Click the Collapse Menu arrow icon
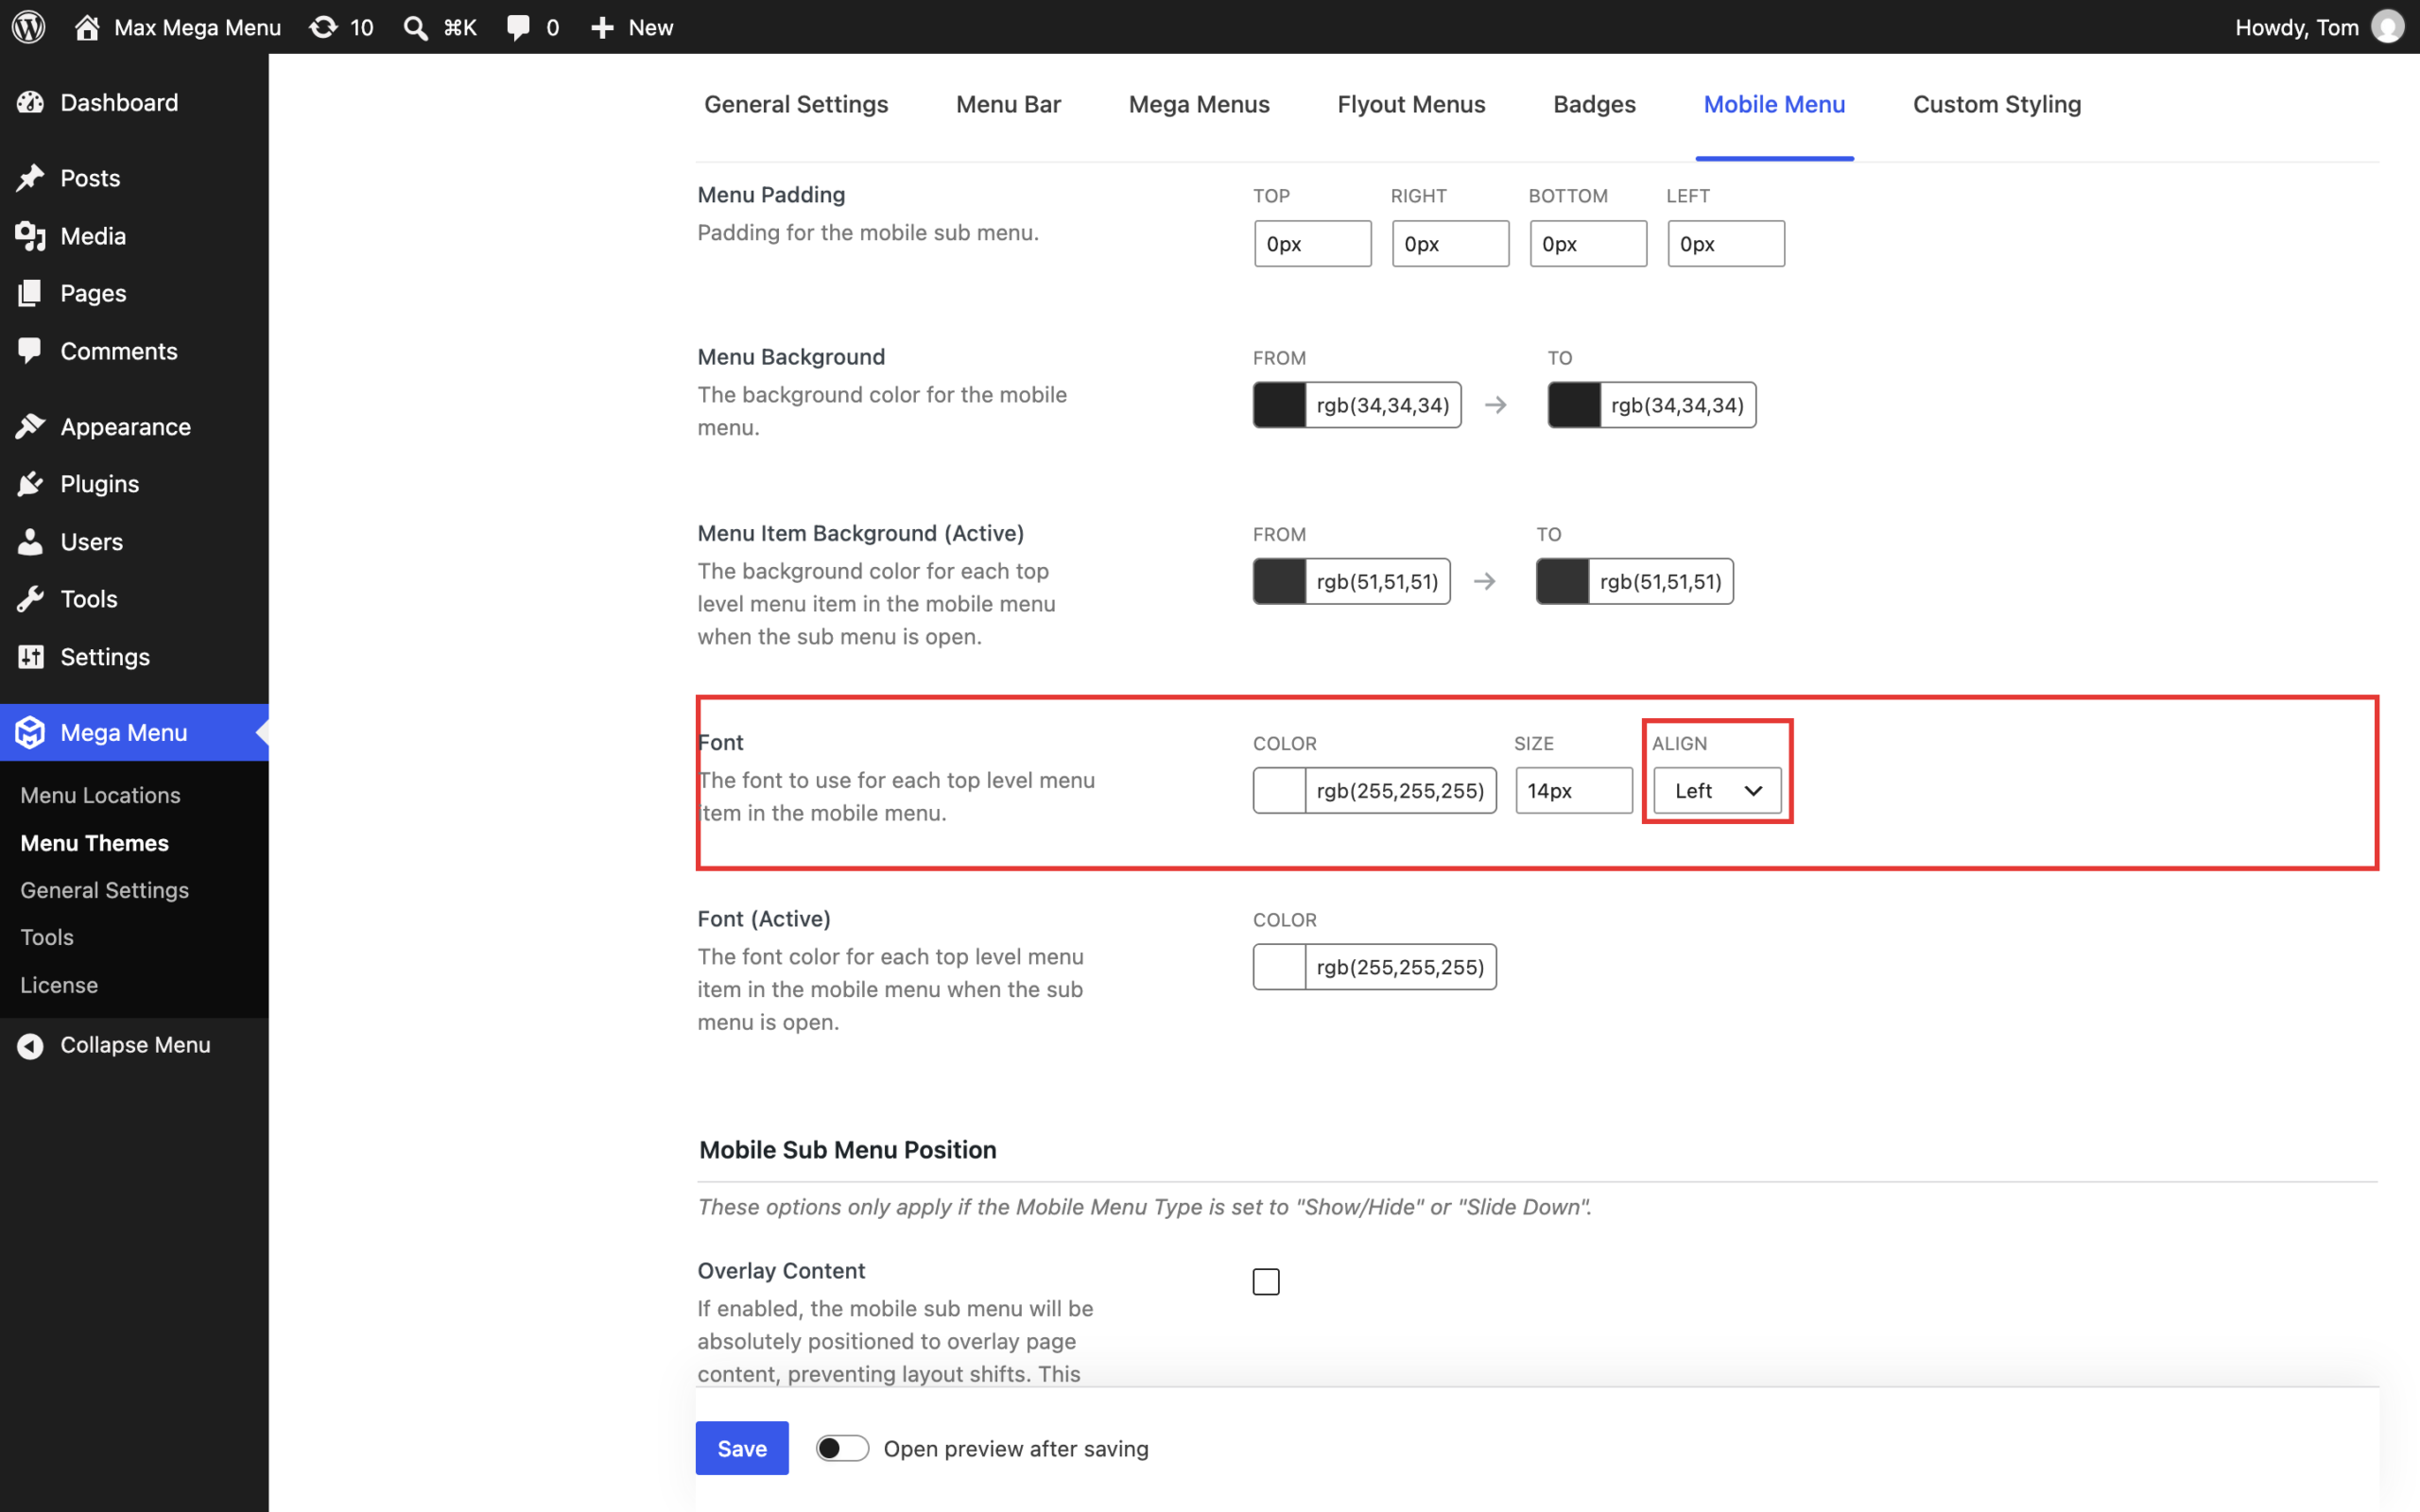This screenshot has width=2420, height=1512. click(x=30, y=1045)
